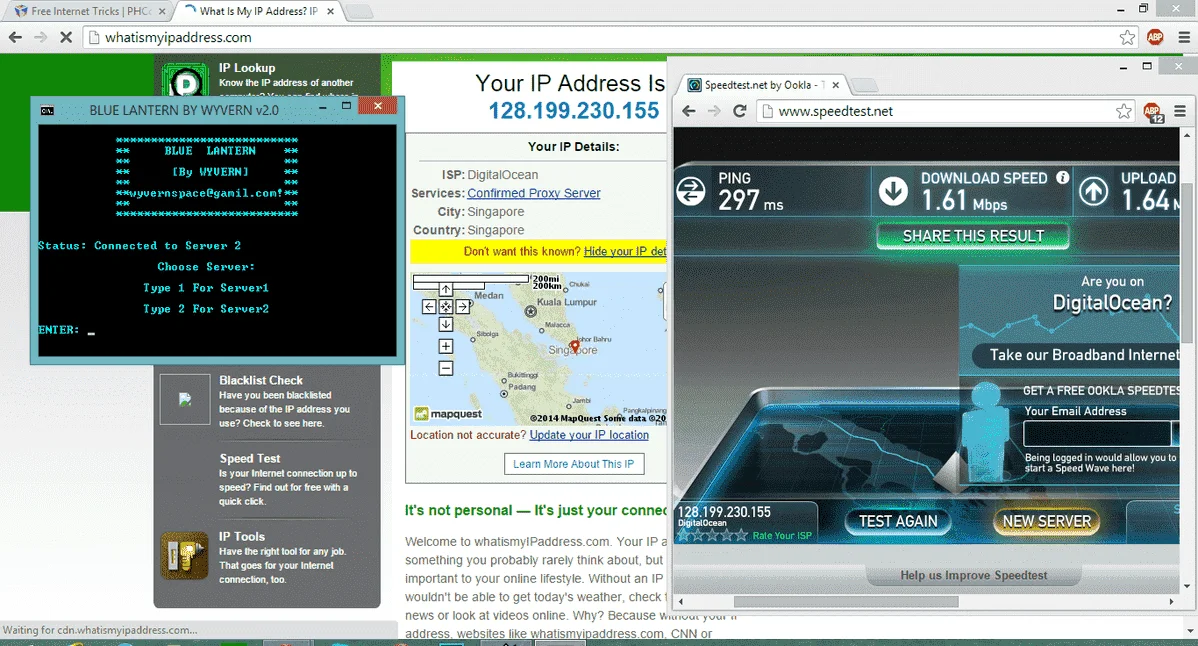
Task: Open the IP Tools sidebar heading
Action: (241, 537)
